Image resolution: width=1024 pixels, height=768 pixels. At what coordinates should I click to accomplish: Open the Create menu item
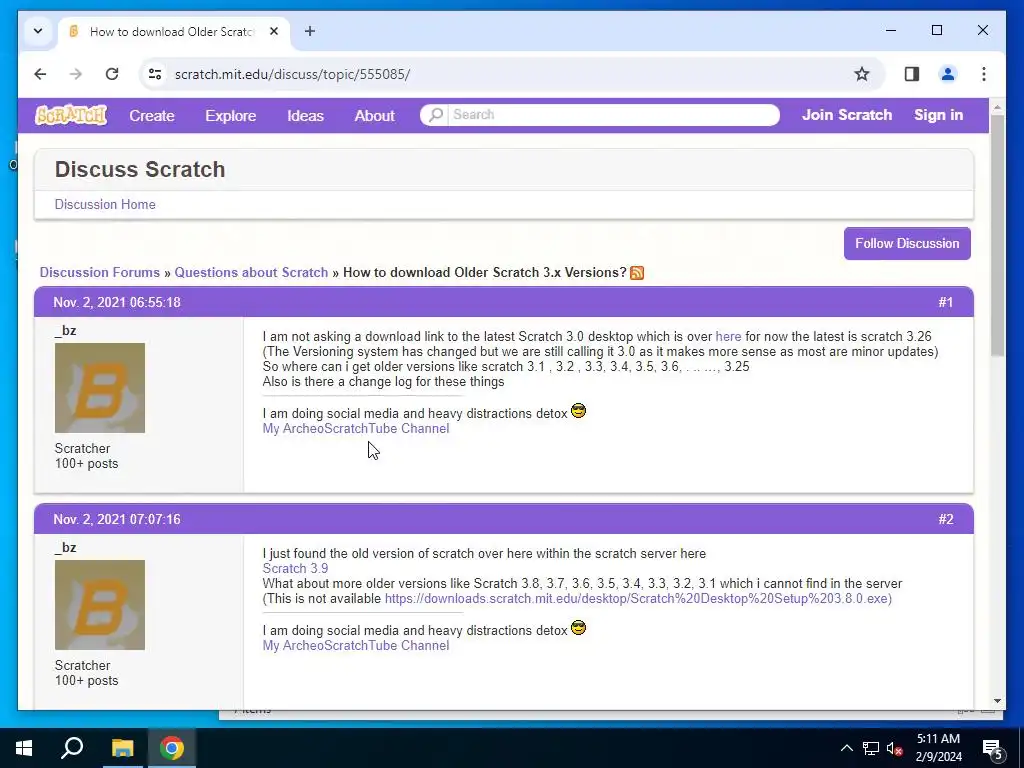tap(152, 116)
